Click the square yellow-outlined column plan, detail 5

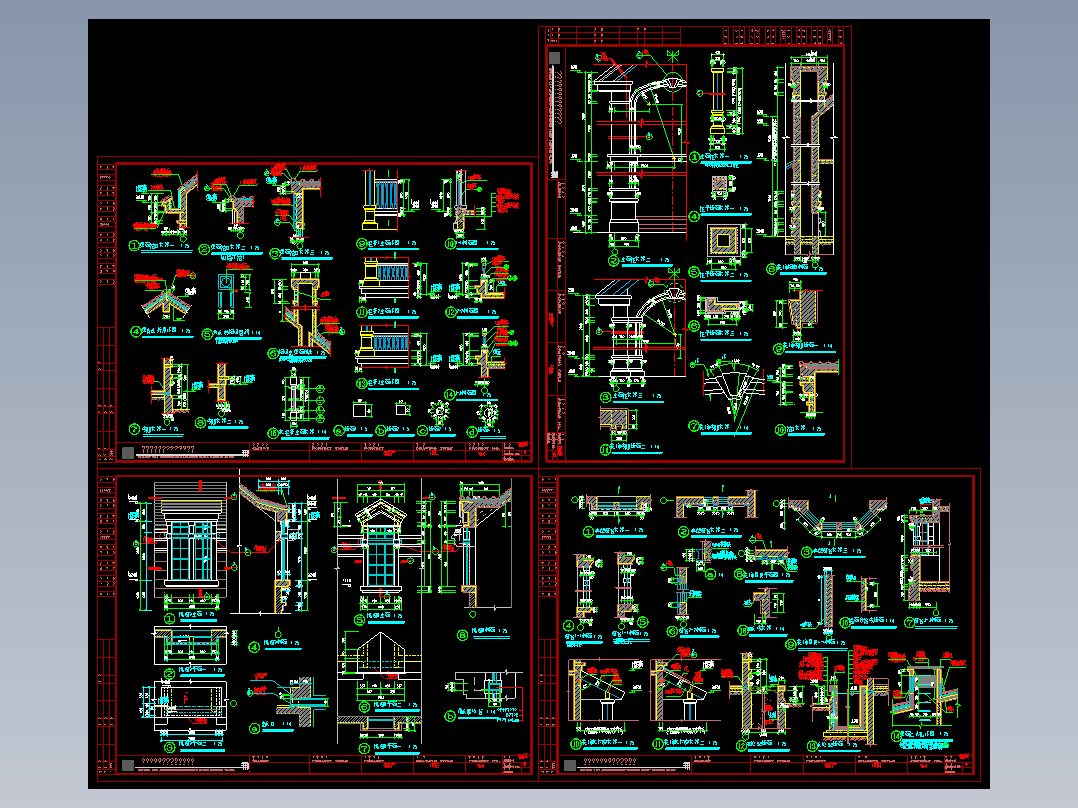click(724, 241)
